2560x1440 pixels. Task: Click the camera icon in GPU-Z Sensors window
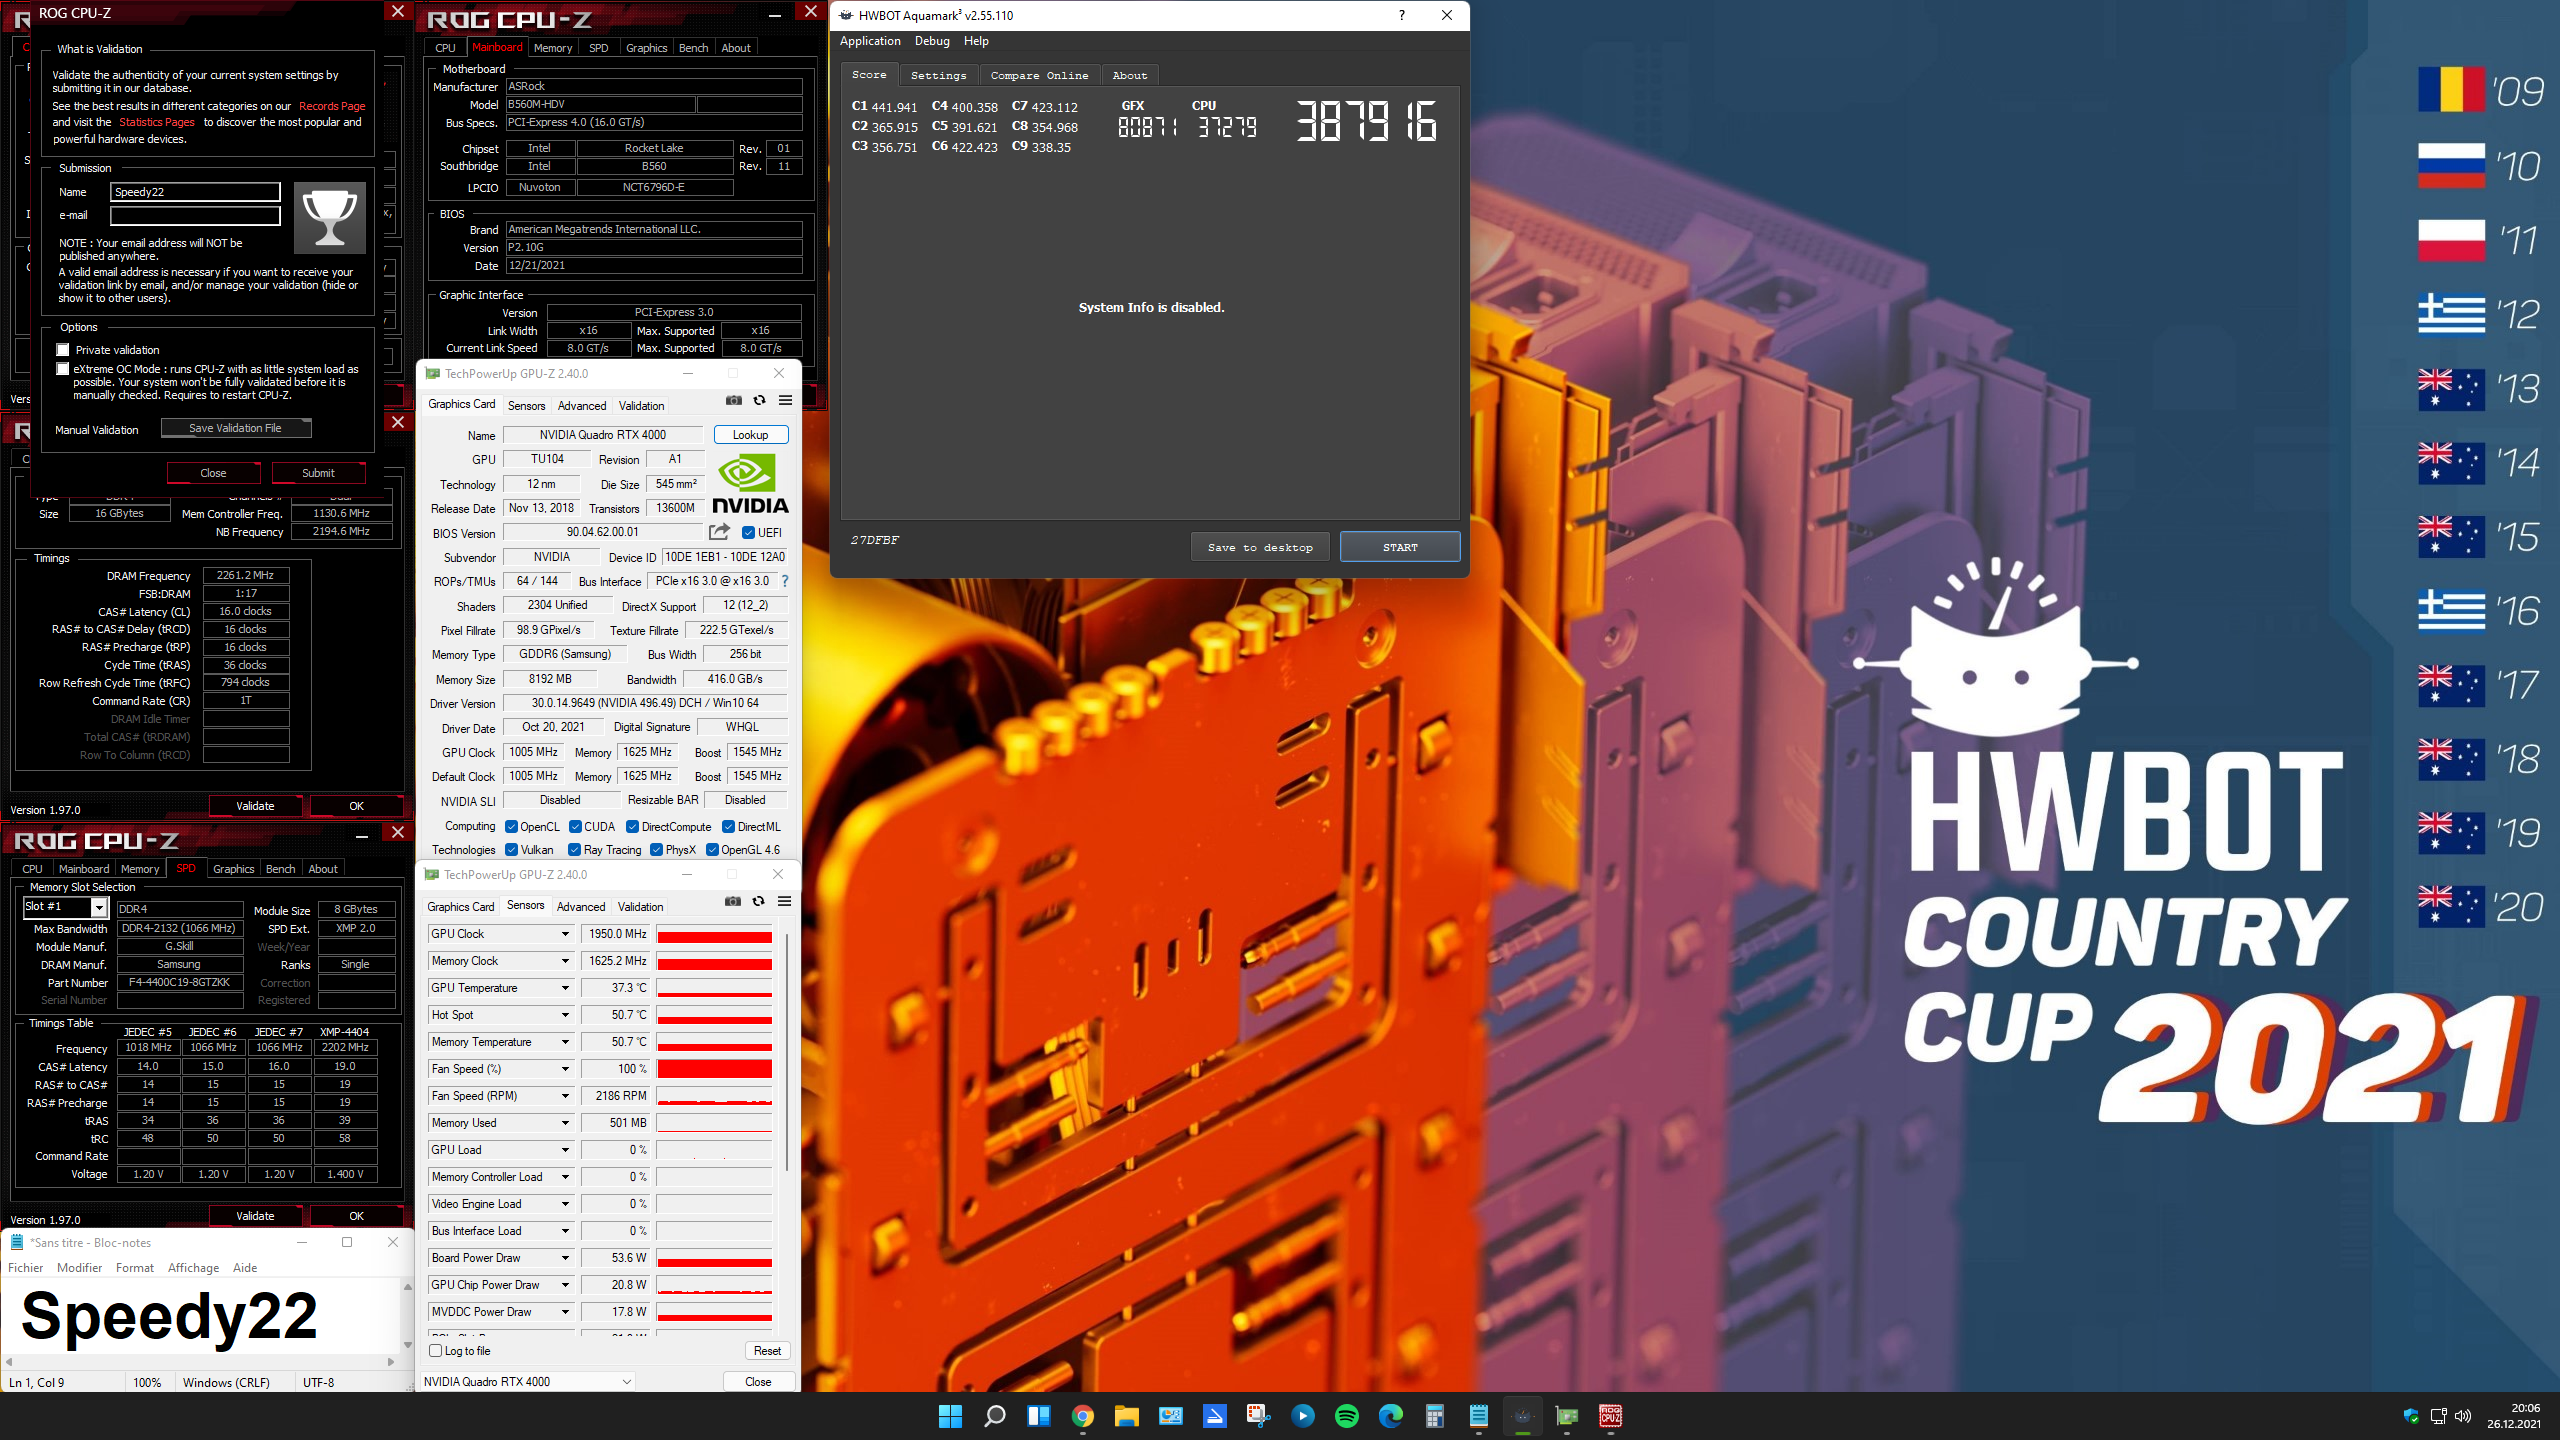click(733, 901)
